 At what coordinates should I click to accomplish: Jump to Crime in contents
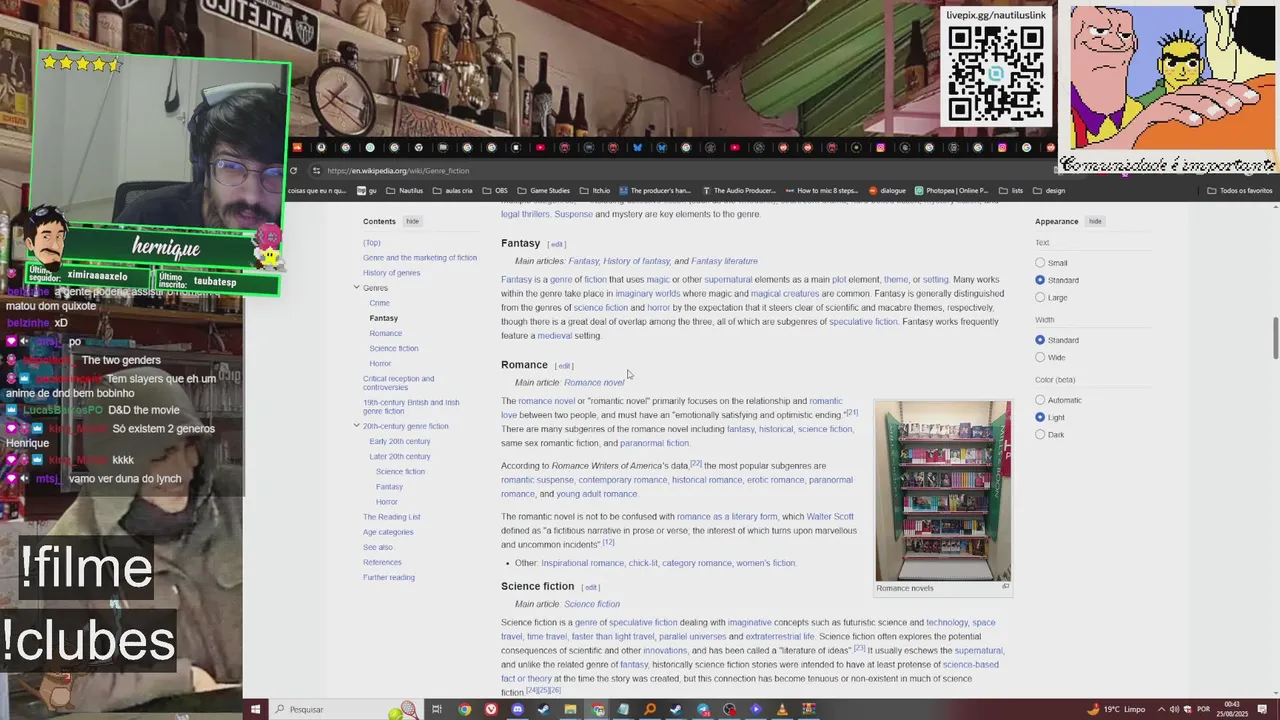tap(379, 303)
